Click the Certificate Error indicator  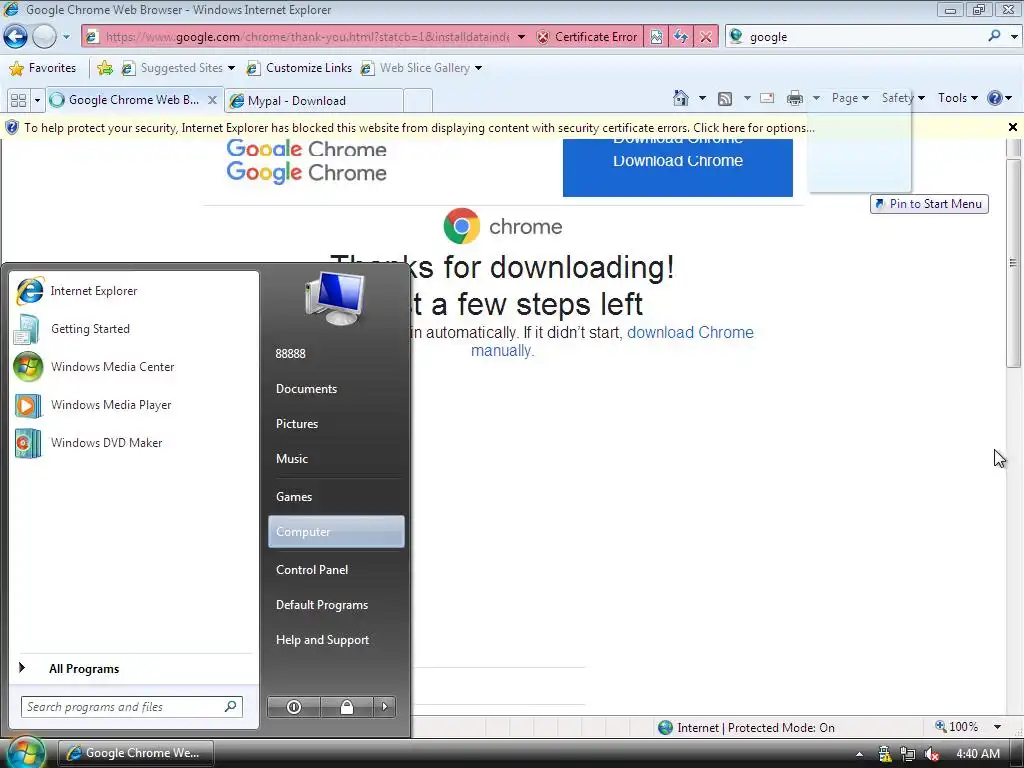click(587, 37)
